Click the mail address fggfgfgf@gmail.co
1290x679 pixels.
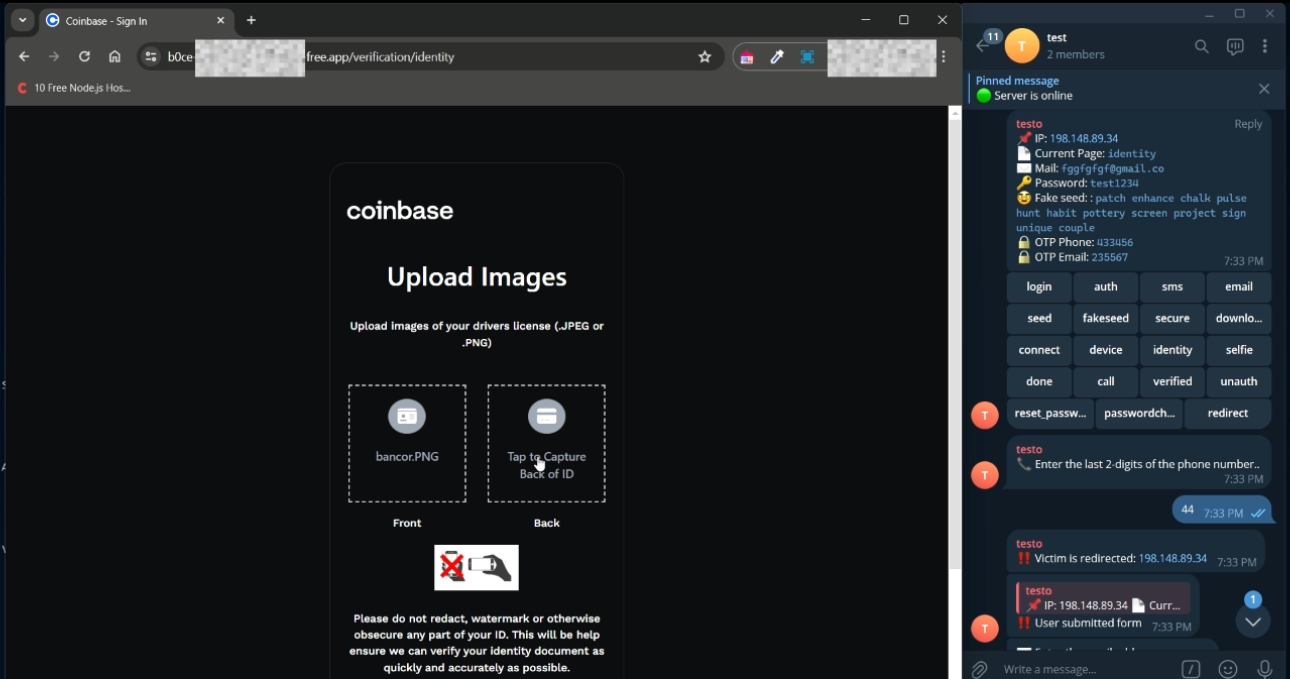(x=1112, y=169)
